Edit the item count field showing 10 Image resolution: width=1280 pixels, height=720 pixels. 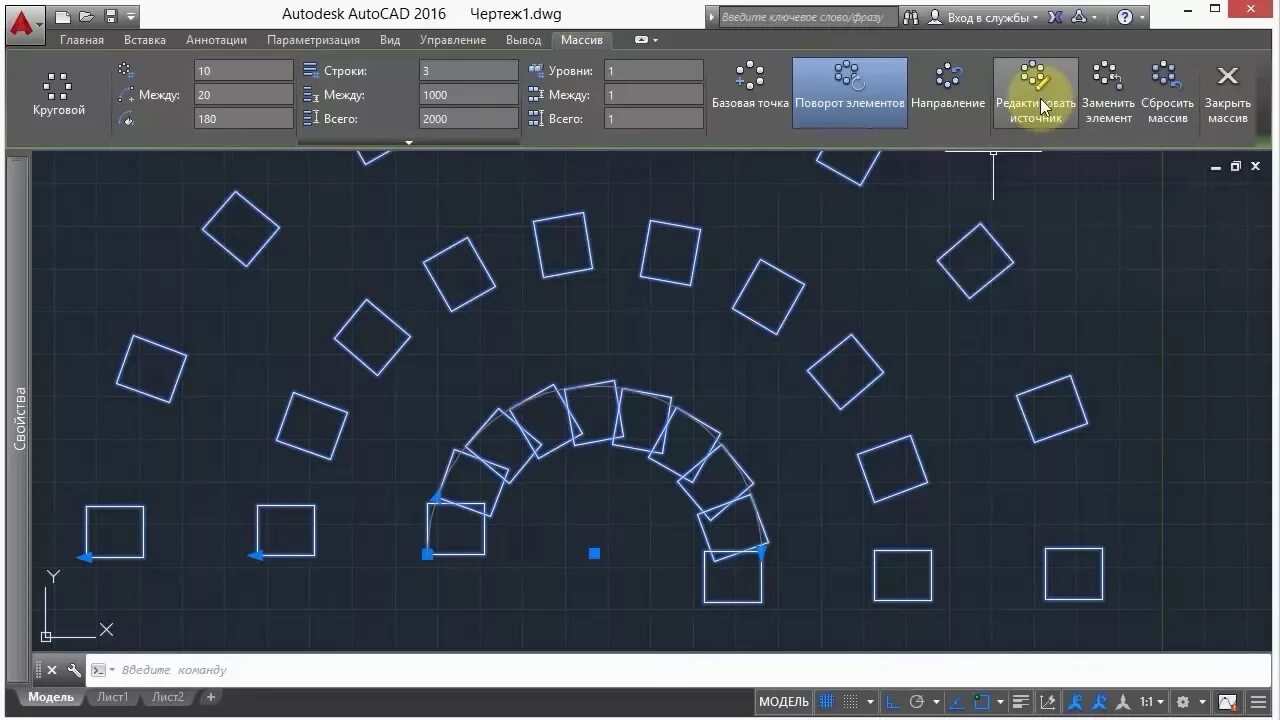tap(244, 71)
